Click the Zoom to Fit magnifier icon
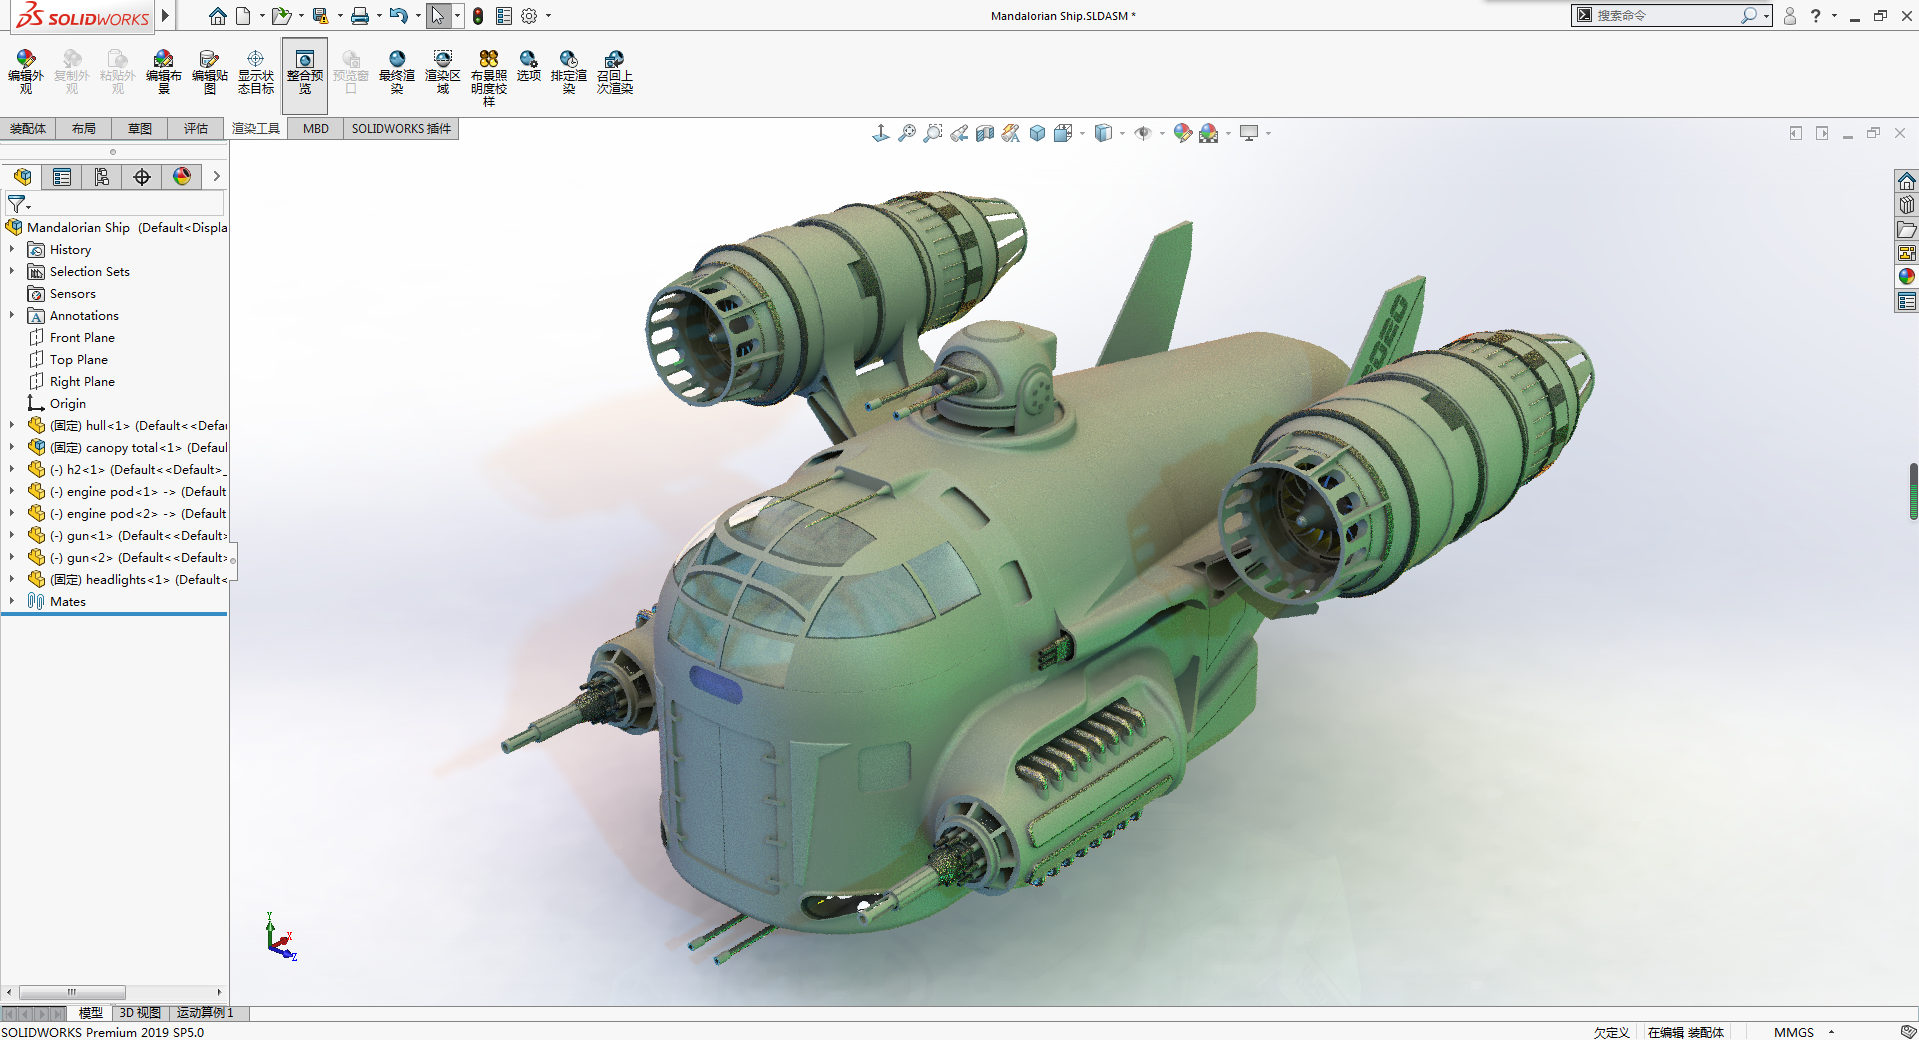 907,133
